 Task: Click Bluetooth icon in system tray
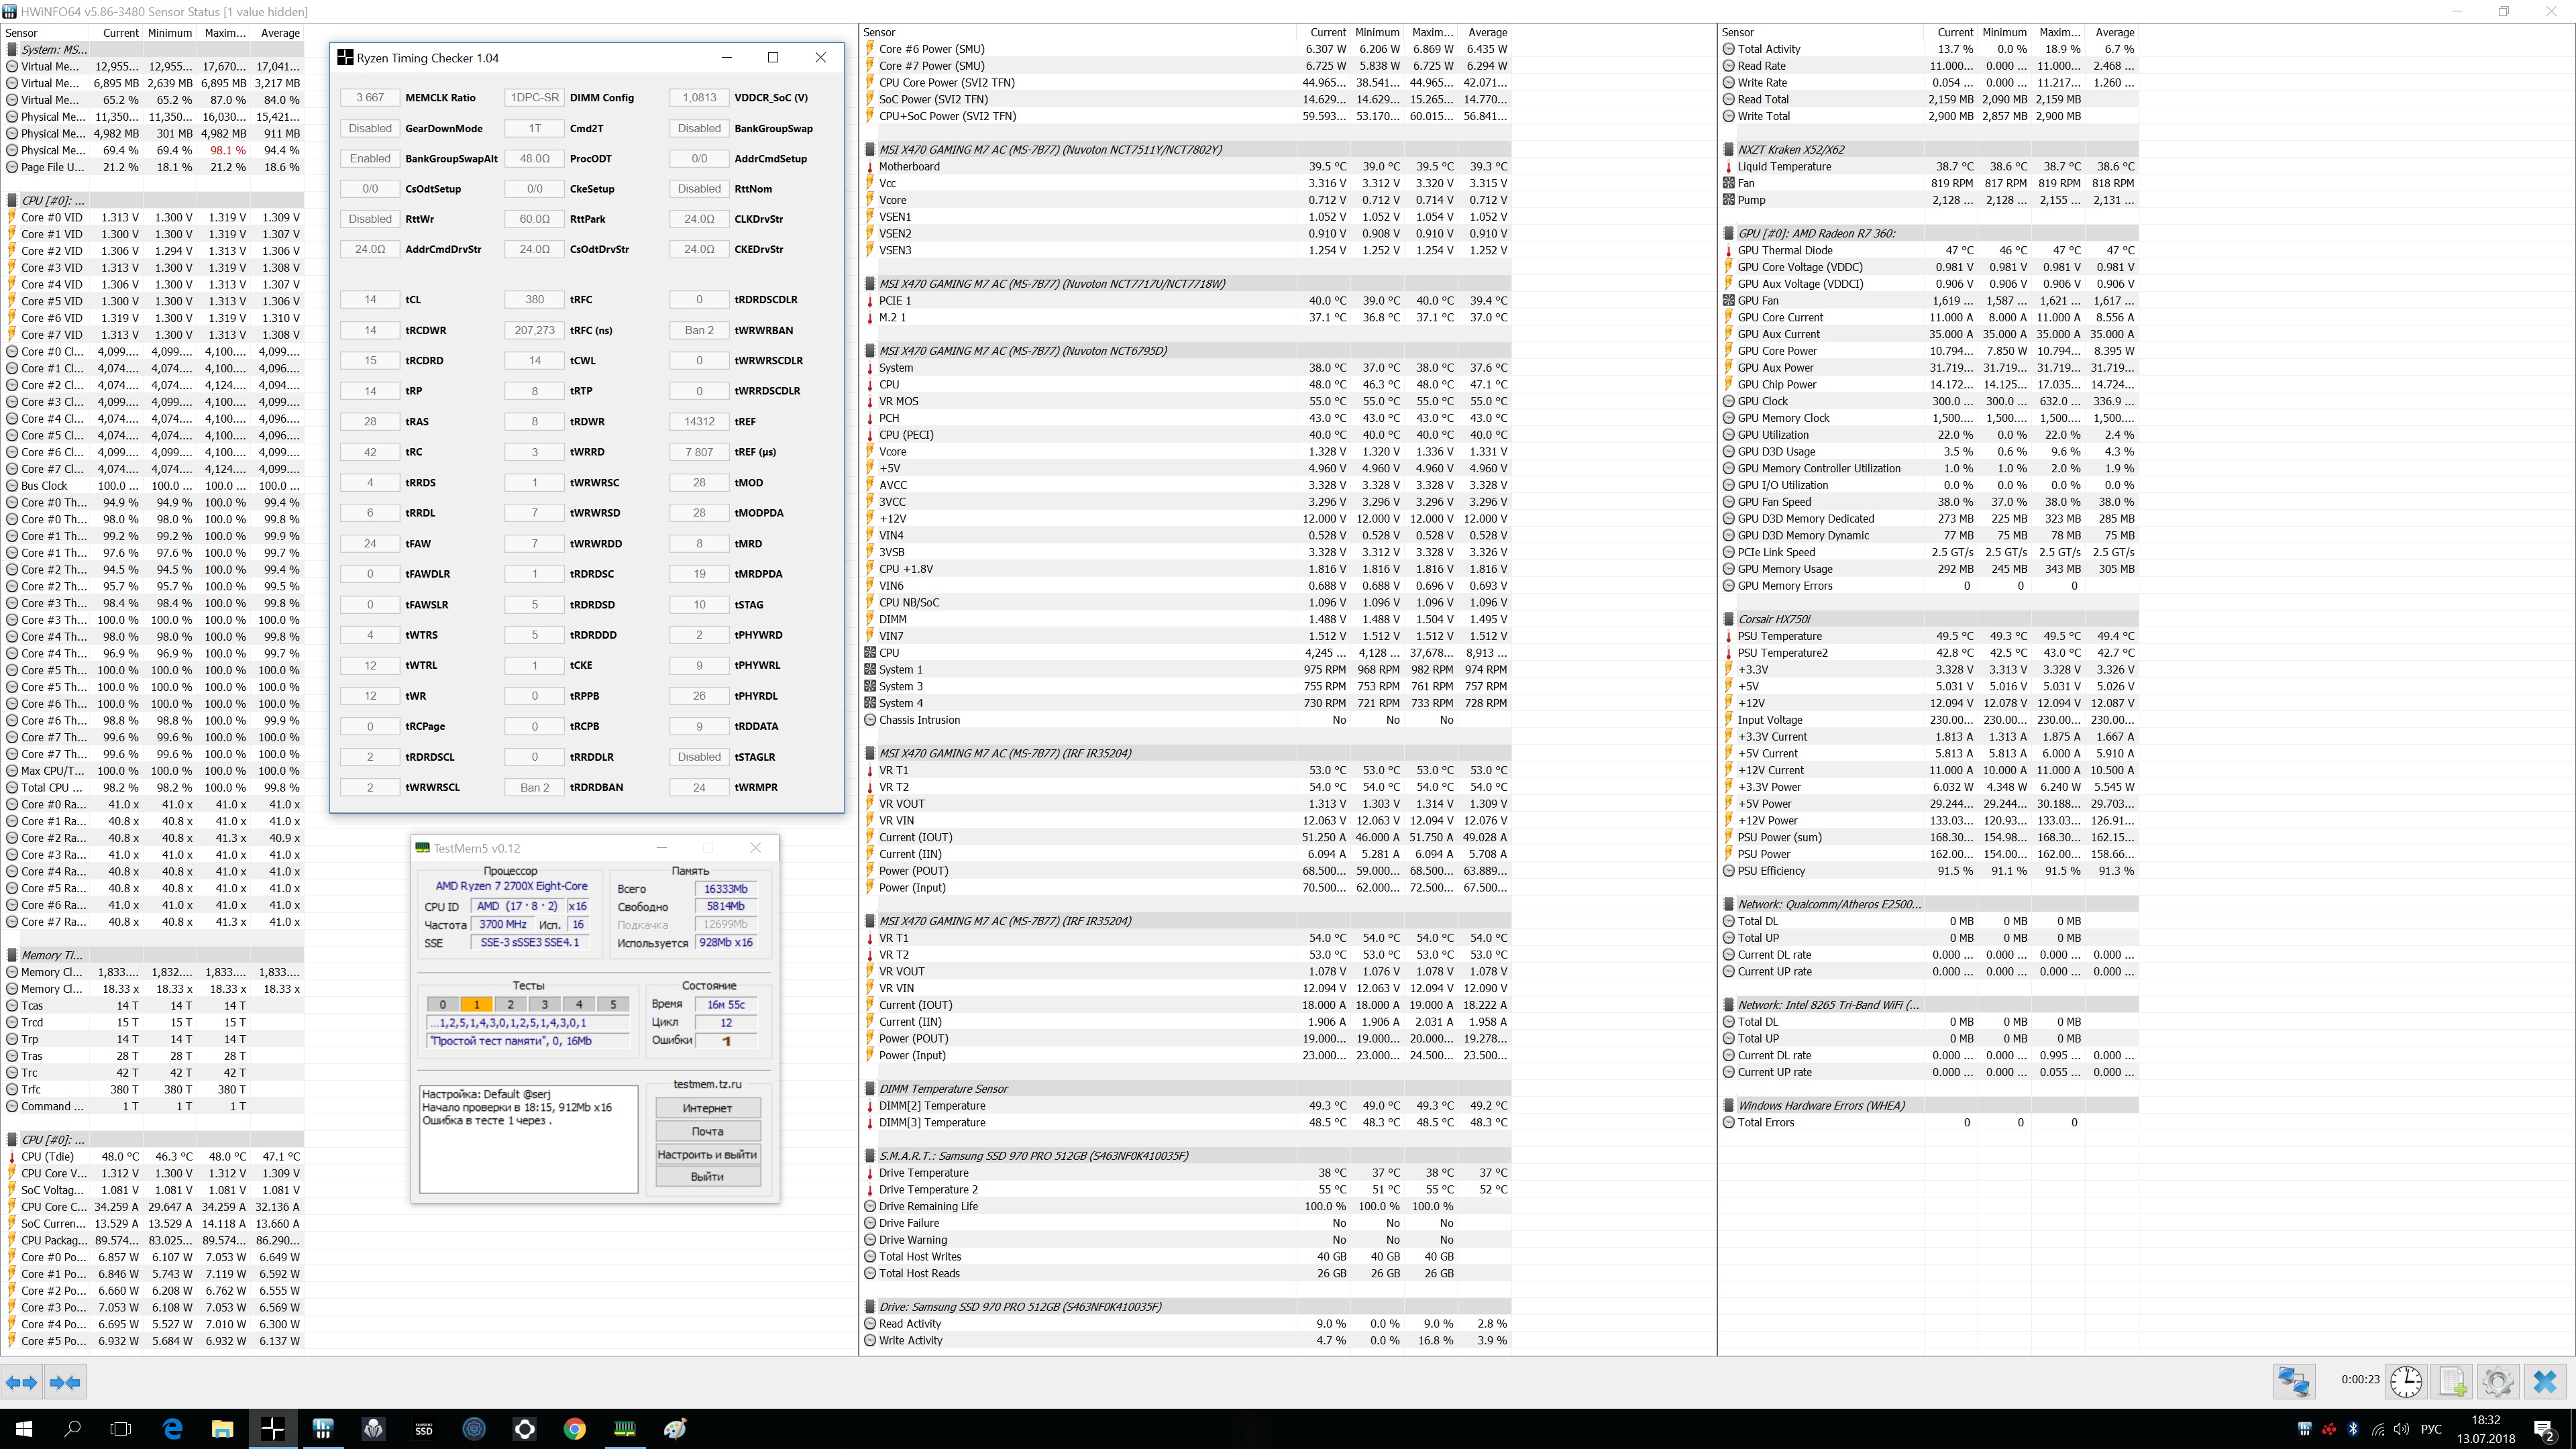pos(2353,1429)
